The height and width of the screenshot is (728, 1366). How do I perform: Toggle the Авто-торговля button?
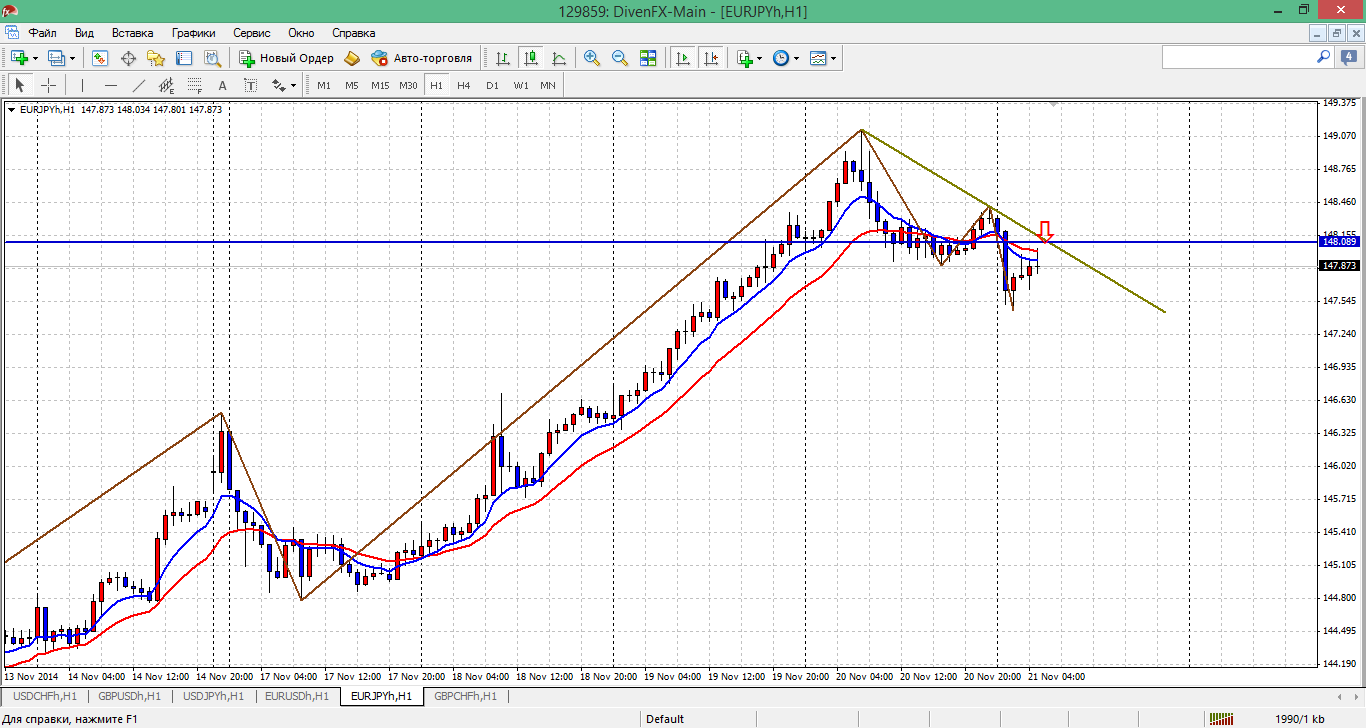pos(421,58)
